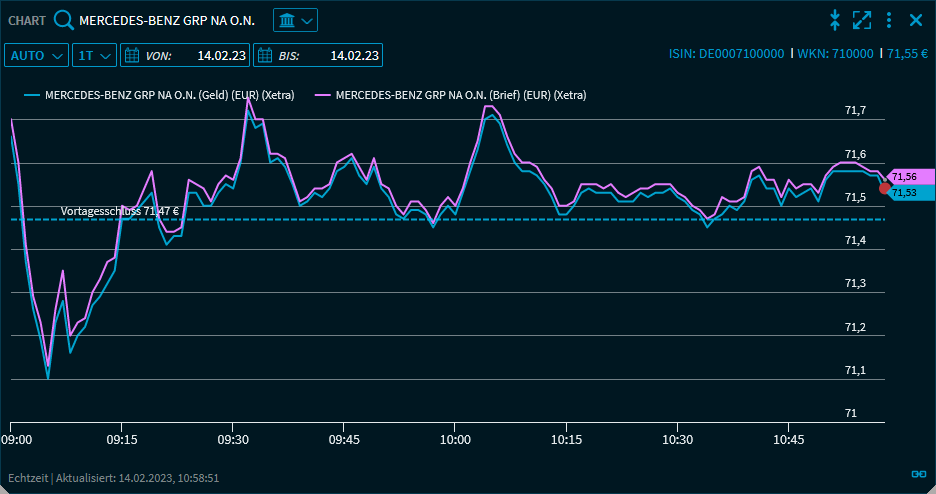Image resolution: width=936 pixels, height=494 pixels.
Task: Click the VON date field 14.02.23
Action: (x=222, y=55)
